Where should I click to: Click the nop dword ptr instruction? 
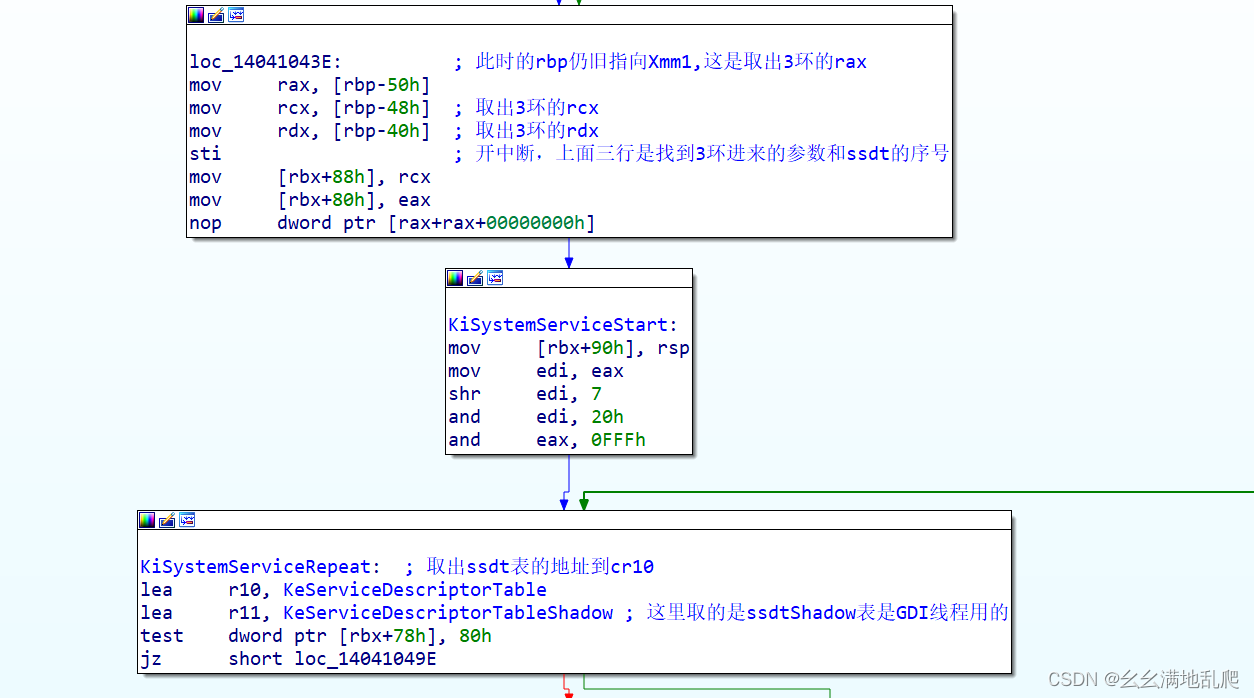tap(392, 223)
